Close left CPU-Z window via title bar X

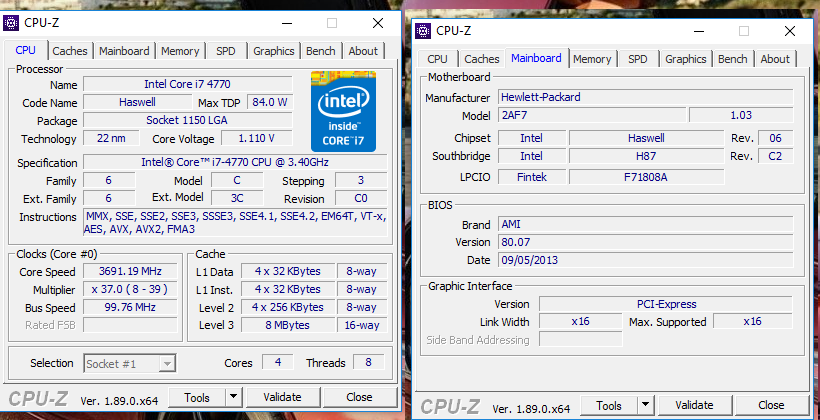coord(378,23)
